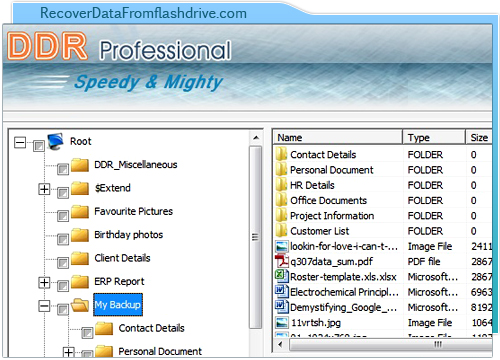Click file list horizontal scroll left arrow

pyautogui.click(x=280, y=344)
